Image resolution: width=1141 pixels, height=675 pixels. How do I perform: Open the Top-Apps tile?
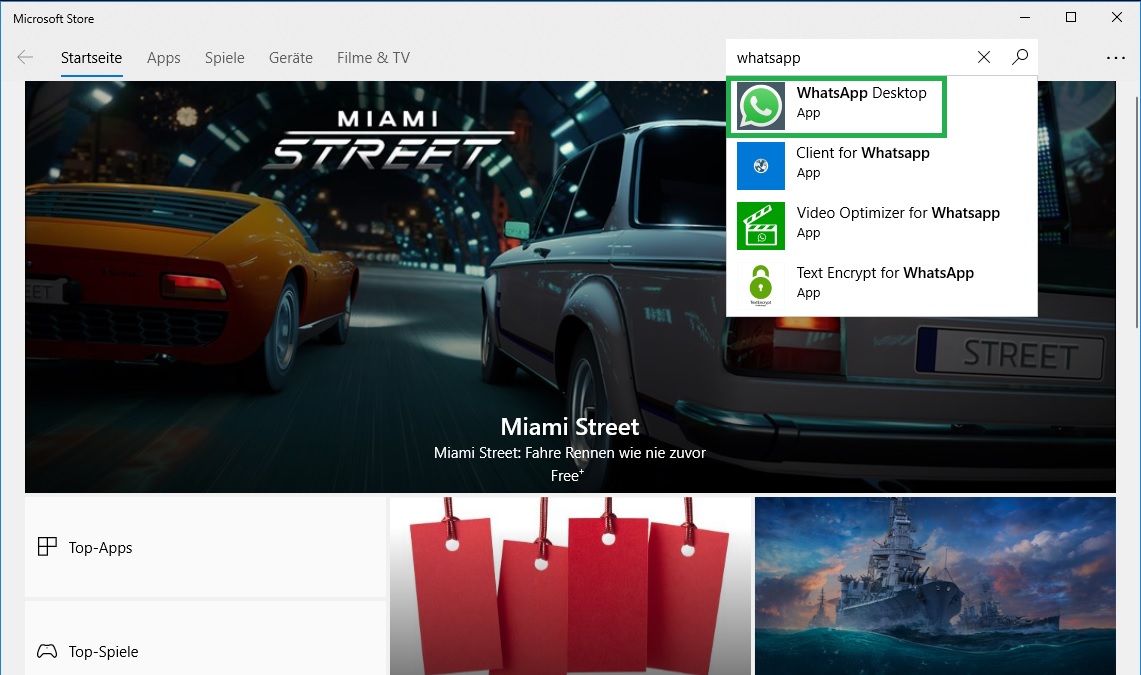(x=206, y=547)
